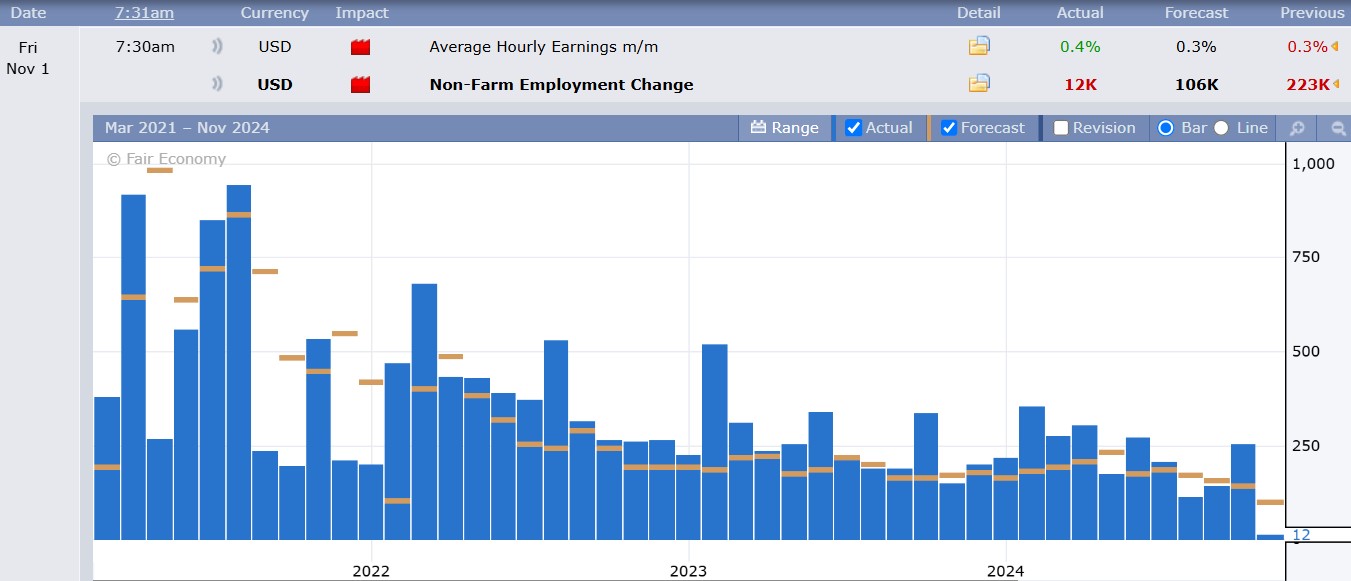Screen dimensions: 1351x581
Task: Click the Range button on the chart header
Action: click(786, 128)
